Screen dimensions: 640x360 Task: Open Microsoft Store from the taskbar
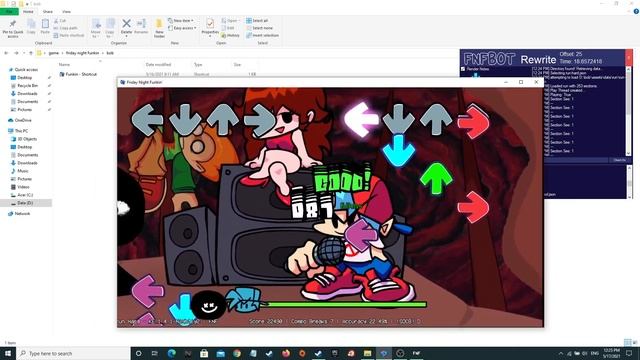coord(204,353)
